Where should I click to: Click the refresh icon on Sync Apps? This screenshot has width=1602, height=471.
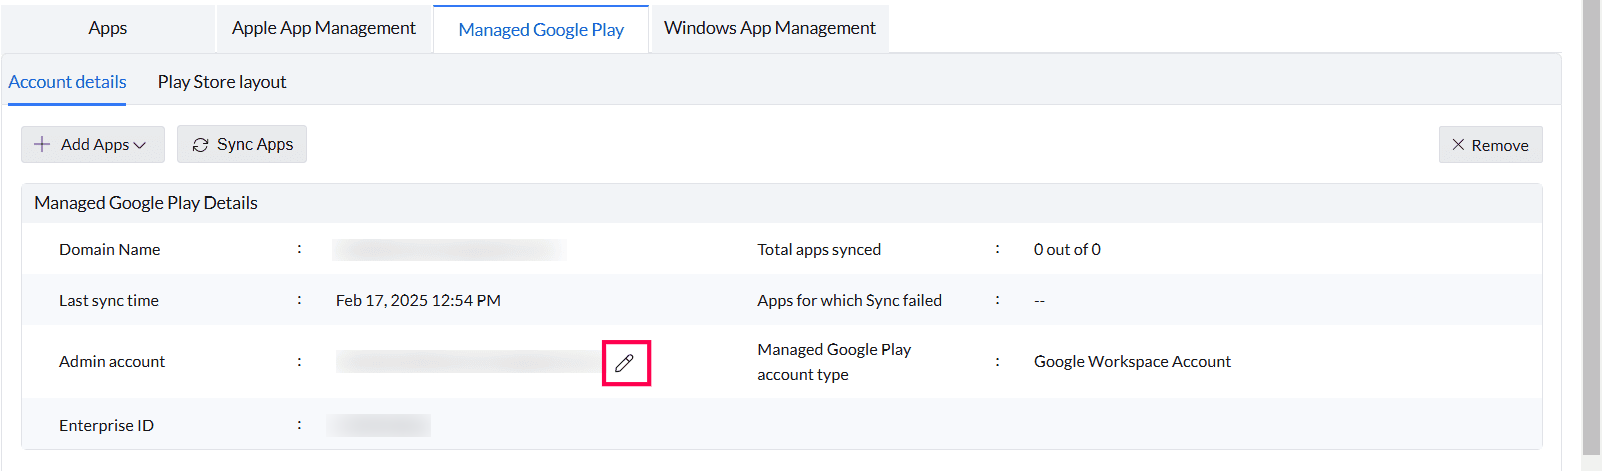200,145
